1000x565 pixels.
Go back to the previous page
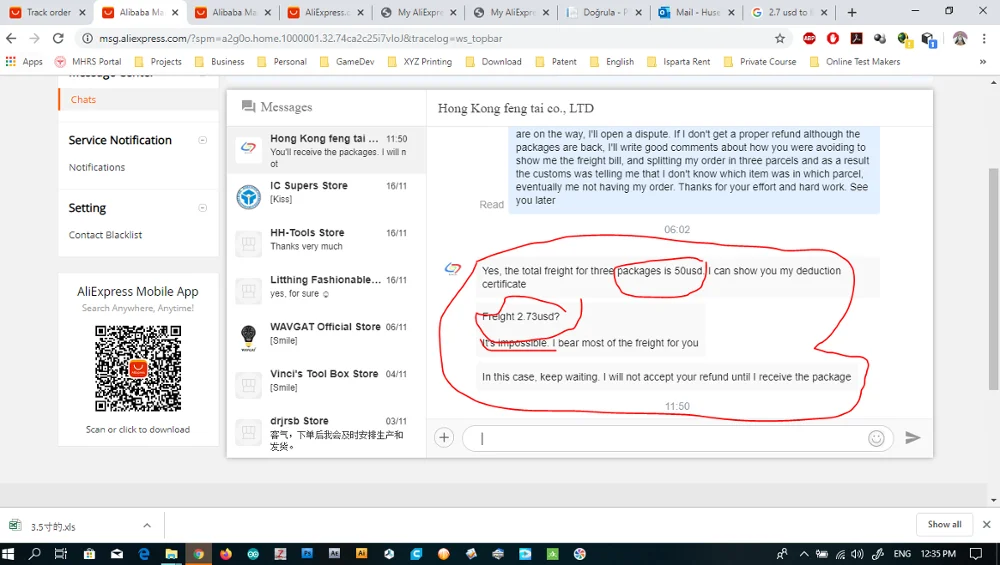[11, 38]
